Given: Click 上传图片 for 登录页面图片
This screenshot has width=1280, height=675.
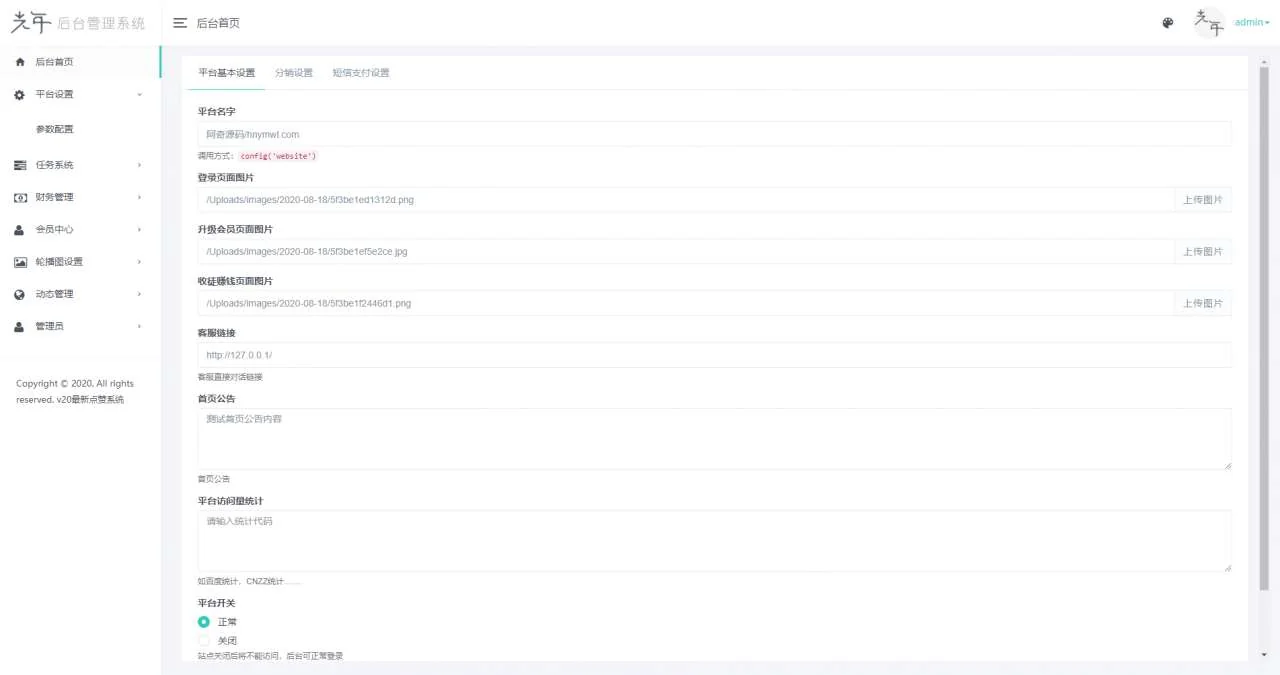Looking at the screenshot, I should 1202,200.
